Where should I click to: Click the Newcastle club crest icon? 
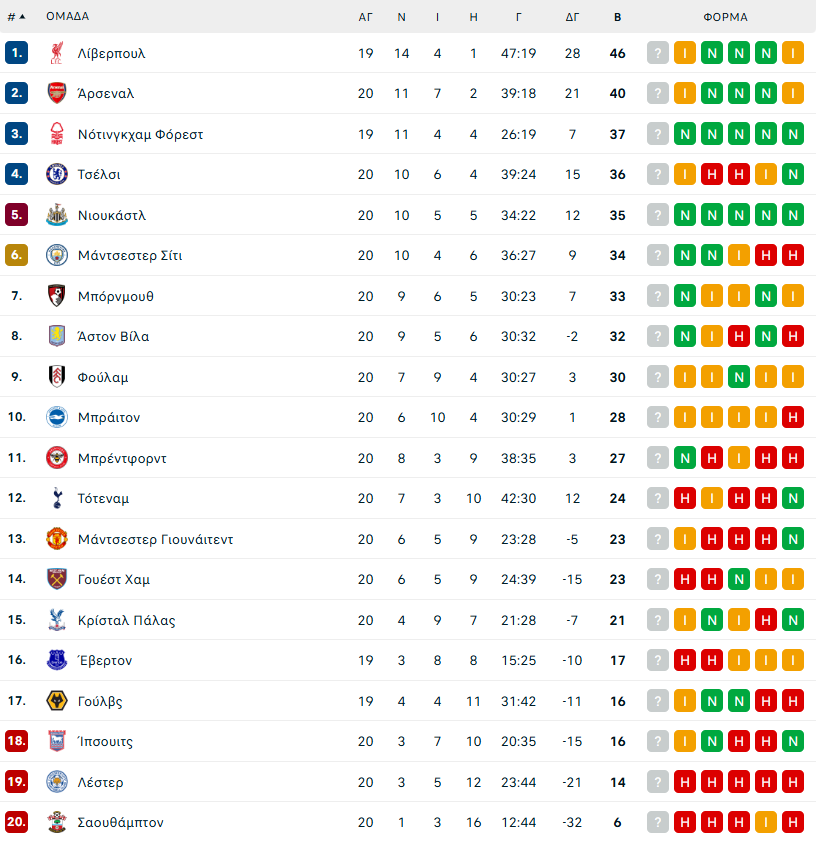(x=57, y=215)
